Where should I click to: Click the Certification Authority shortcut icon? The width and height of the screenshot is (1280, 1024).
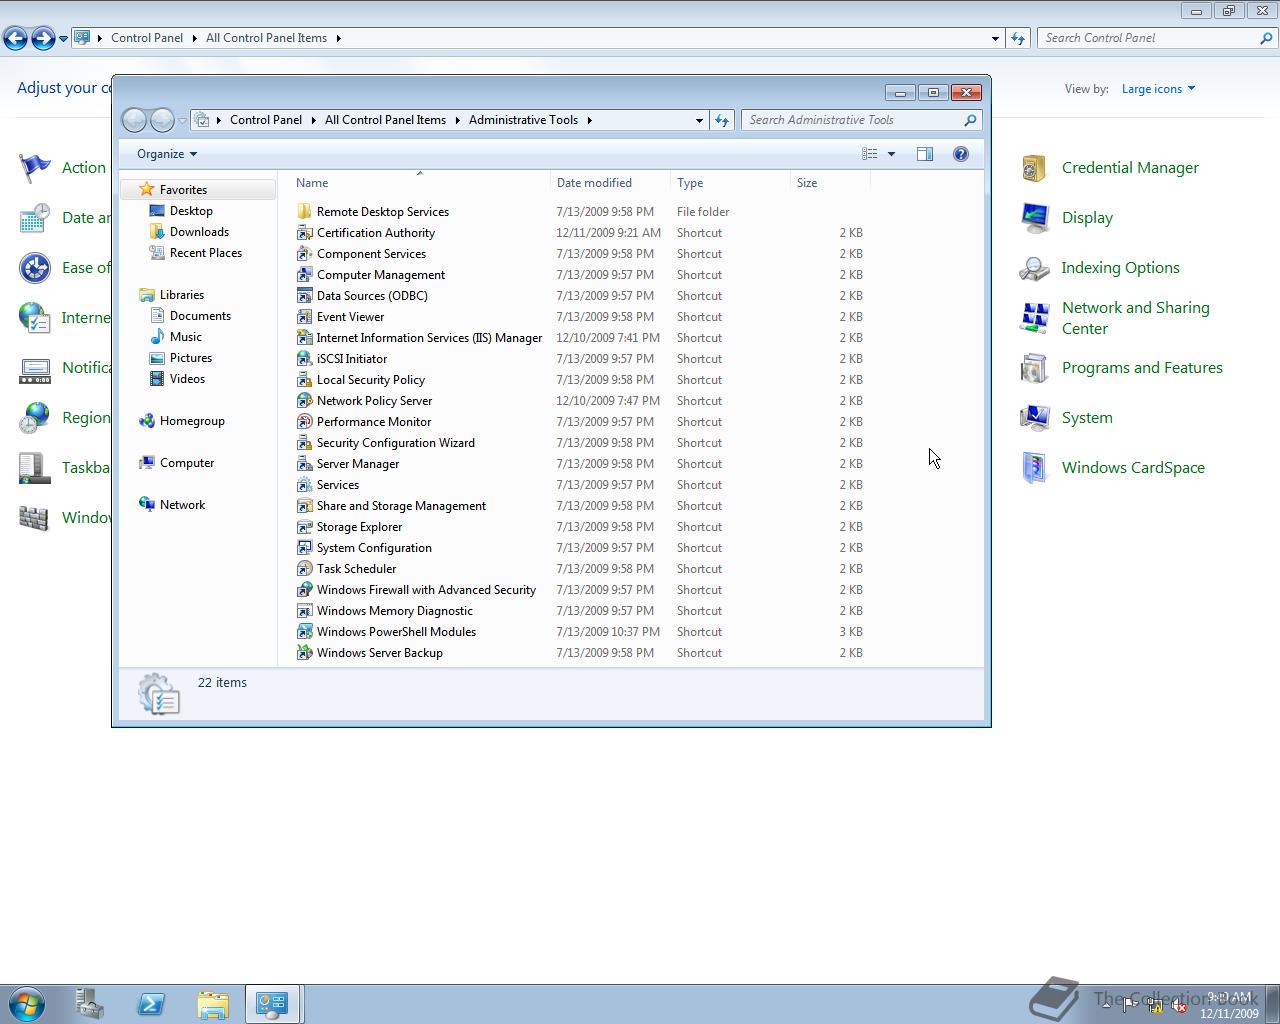click(304, 233)
